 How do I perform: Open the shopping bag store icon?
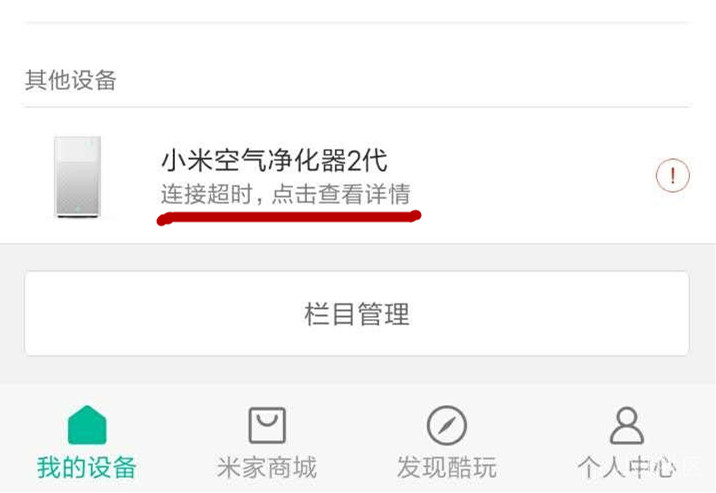click(x=267, y=425)
